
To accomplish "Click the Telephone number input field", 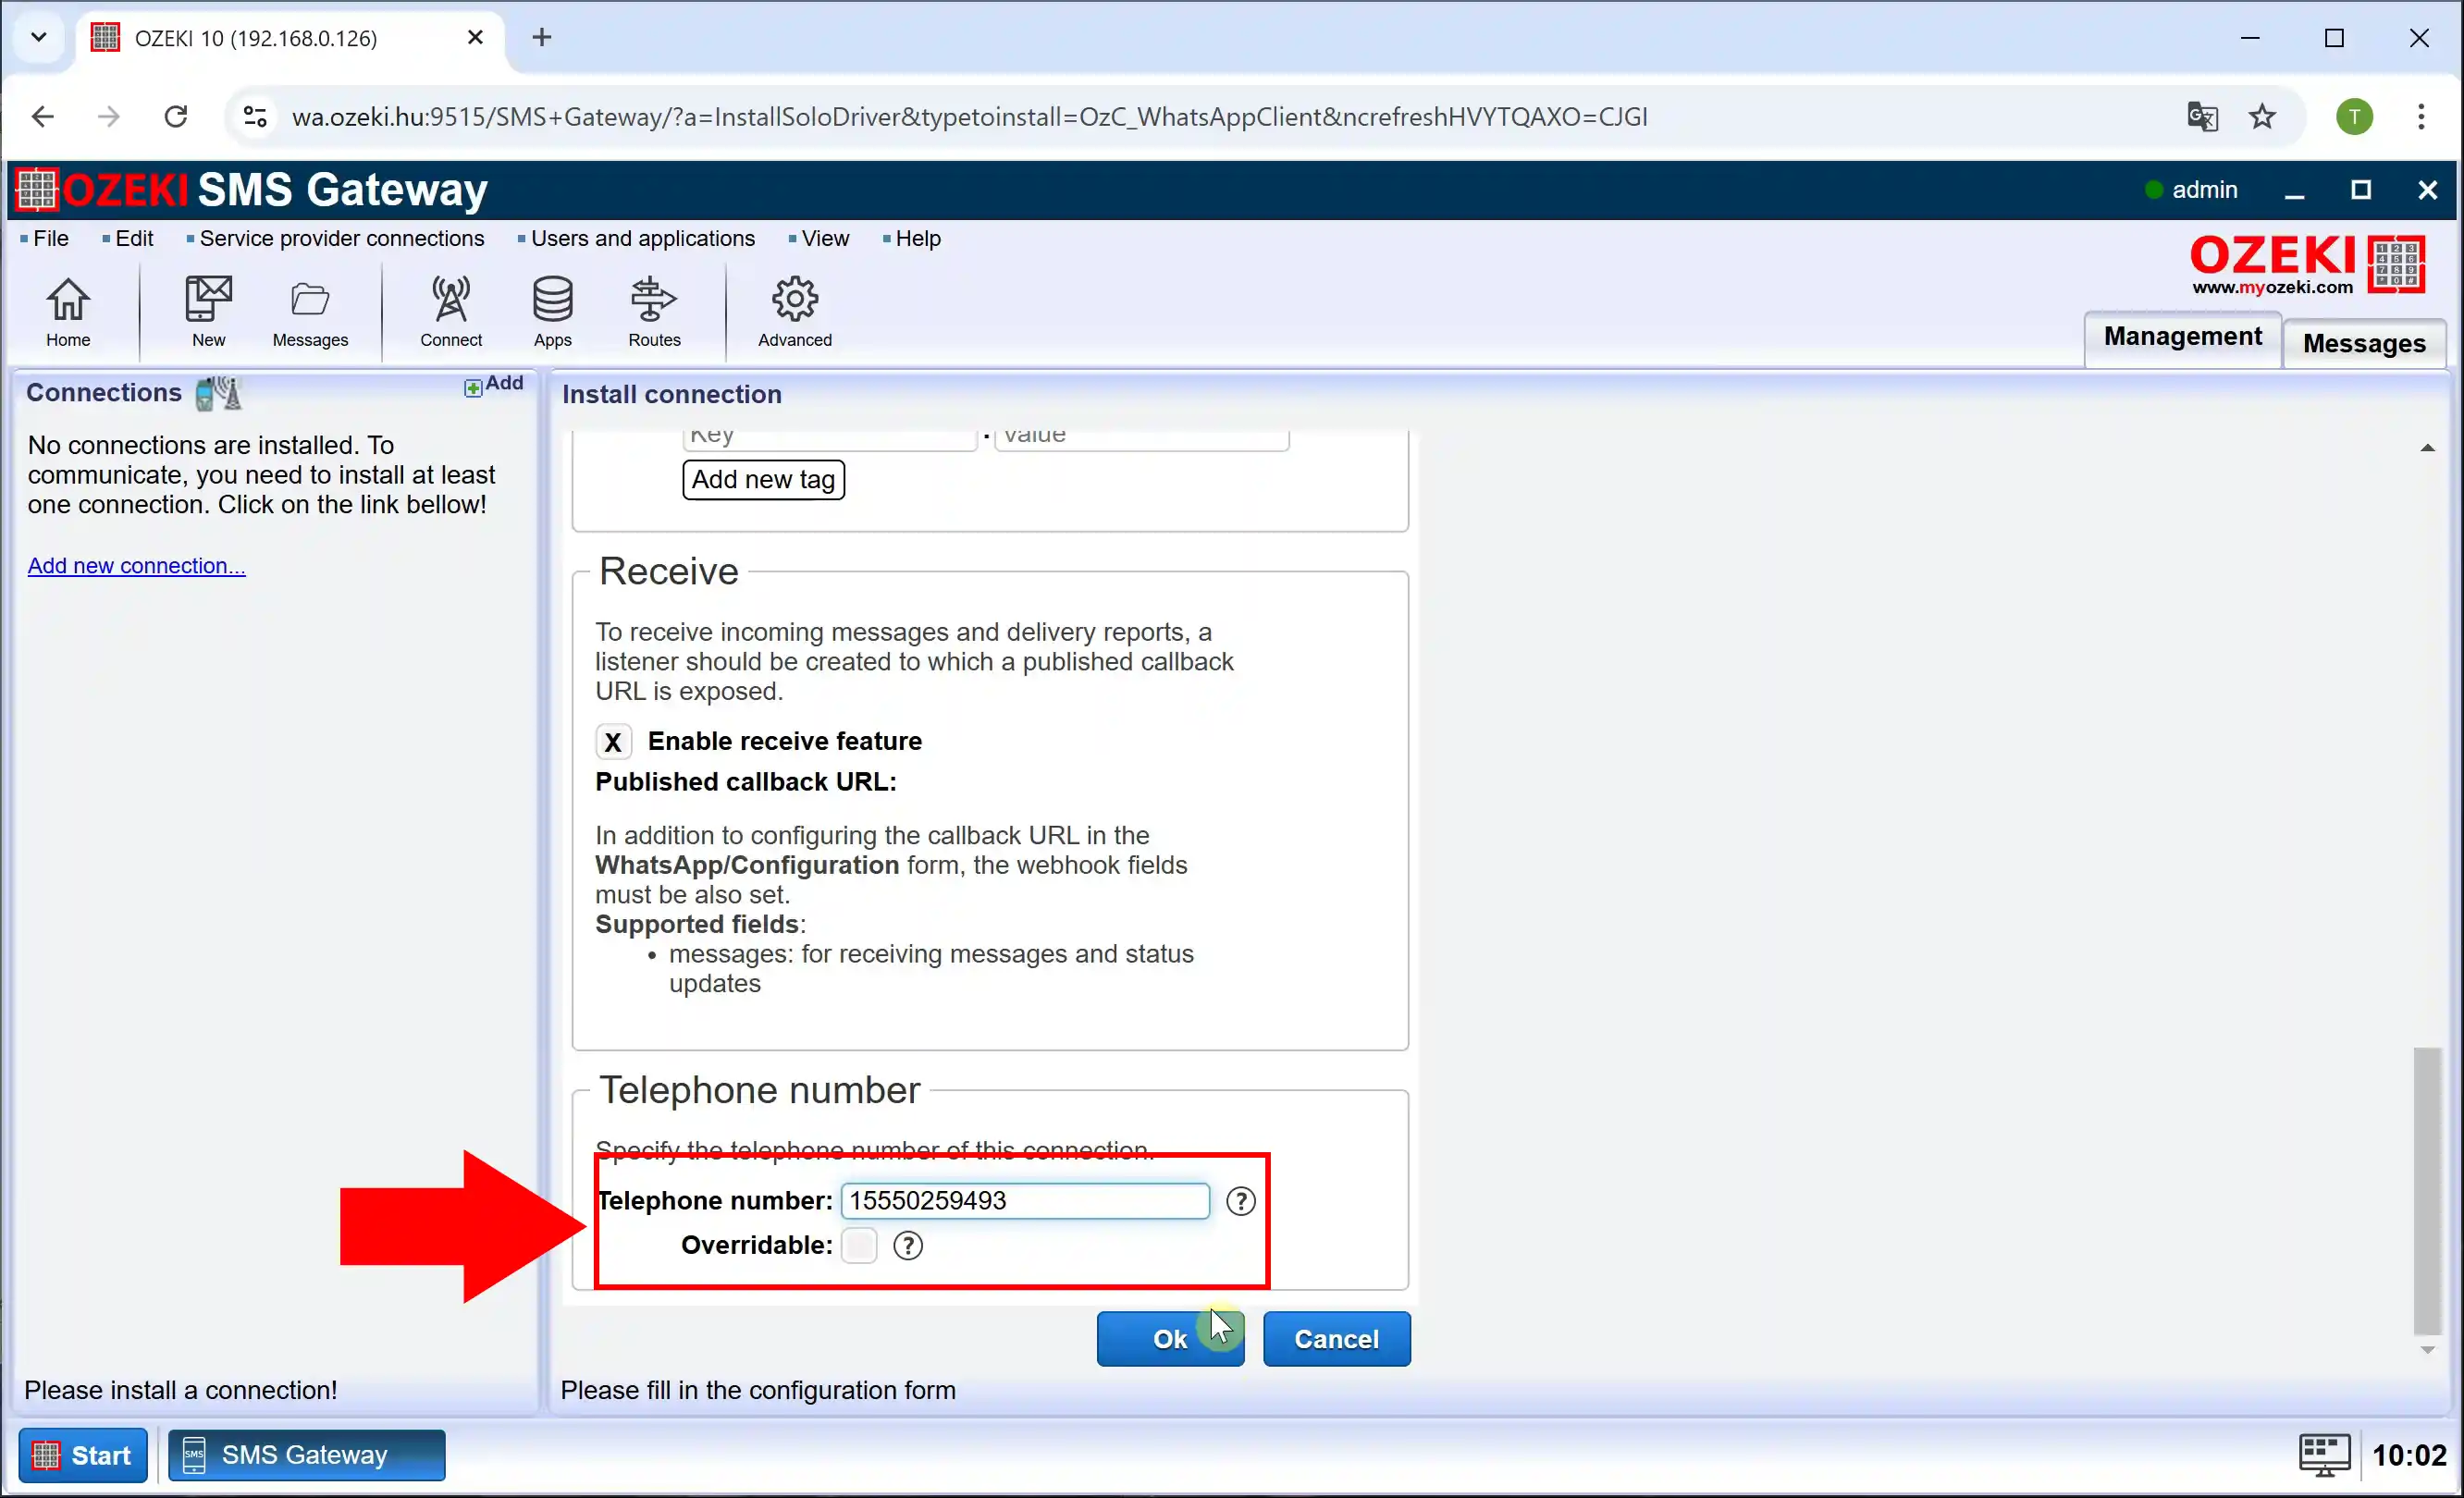I will pyautogui.click(x=1024, y=1198).
